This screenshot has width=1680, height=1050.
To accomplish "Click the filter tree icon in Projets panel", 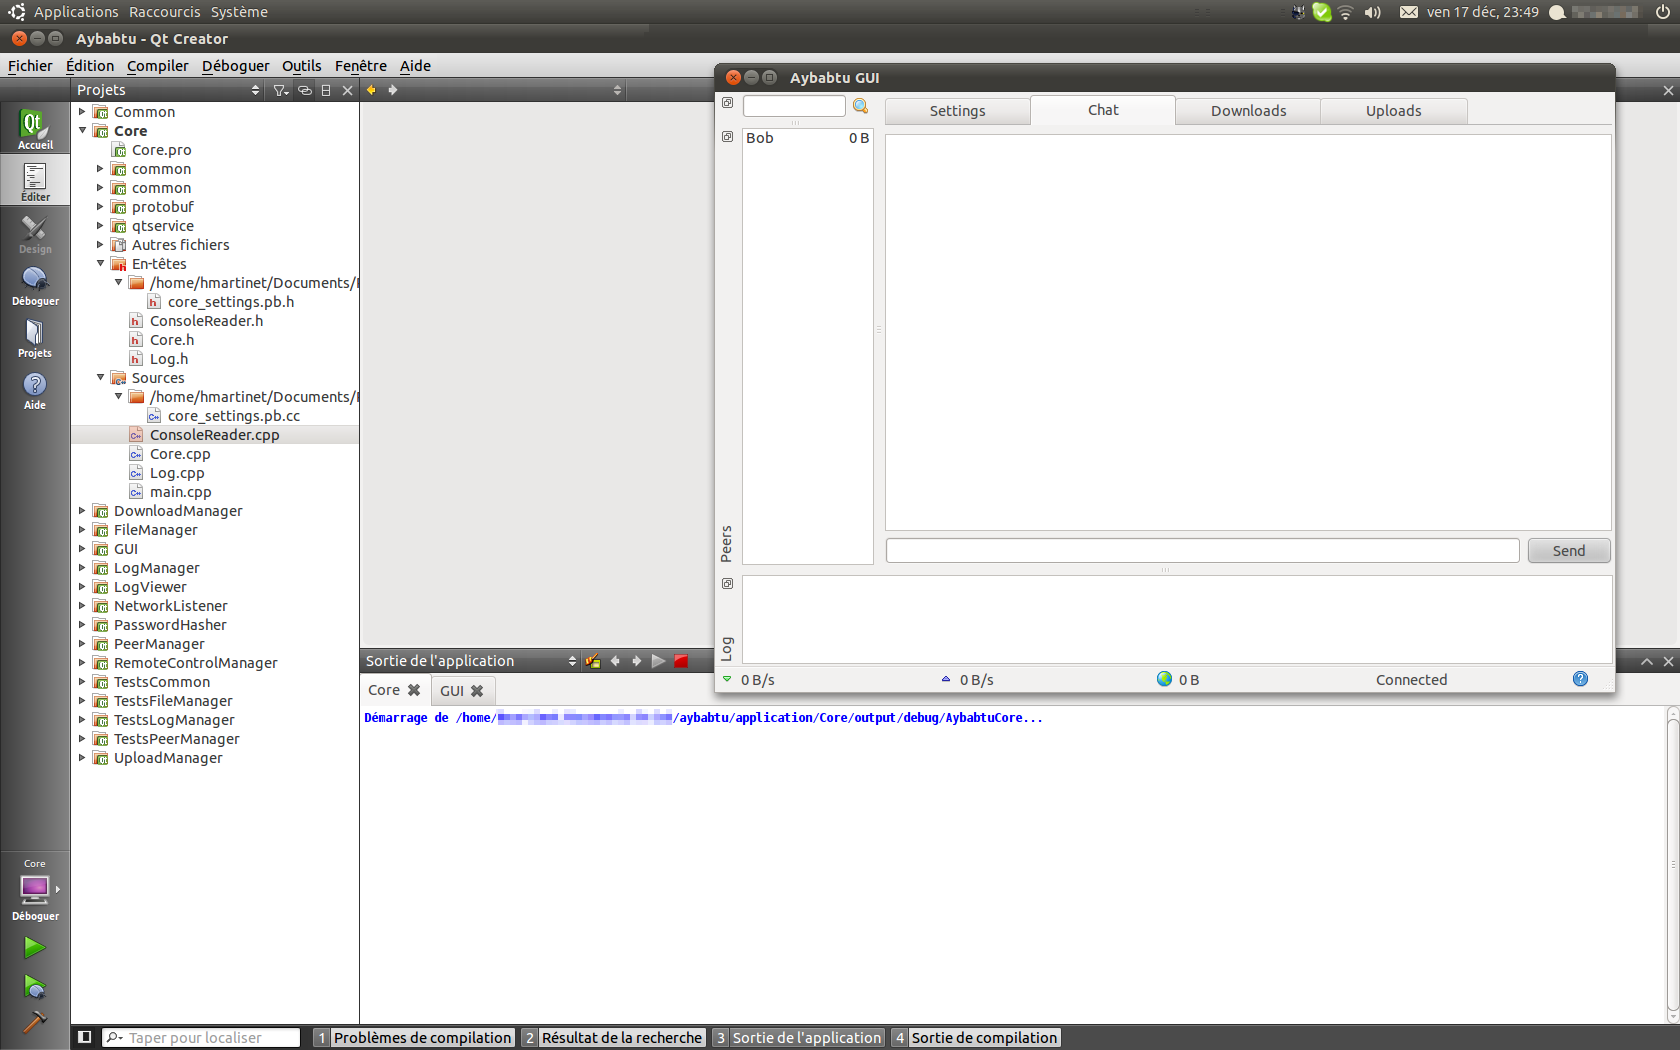I will coord(281,90).
